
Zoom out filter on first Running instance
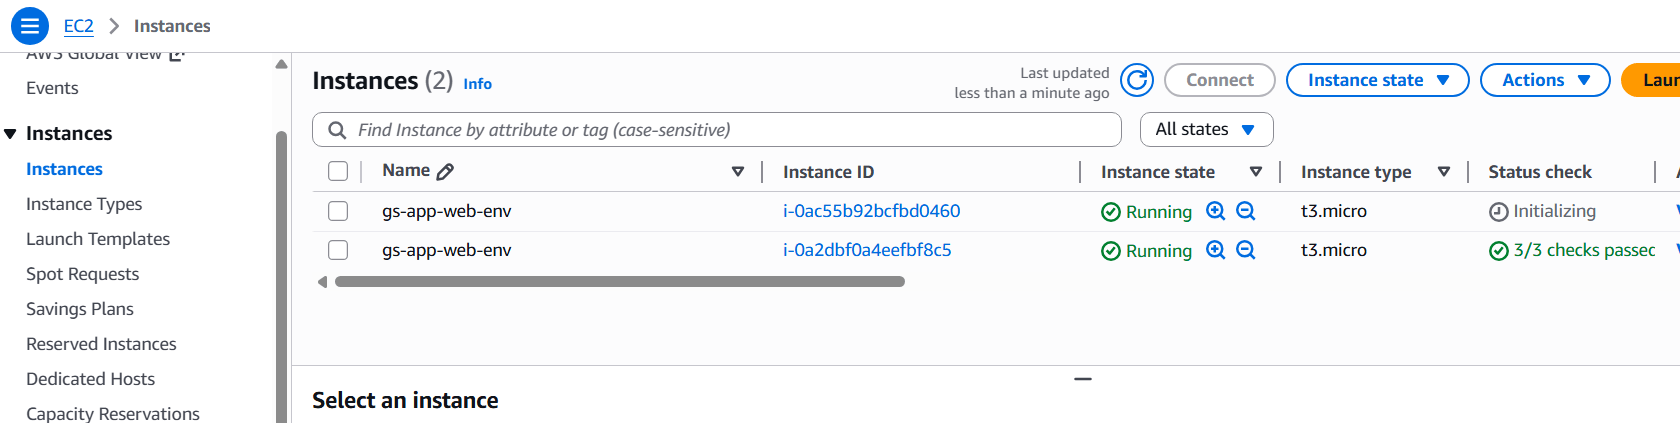pos(1245,211)
